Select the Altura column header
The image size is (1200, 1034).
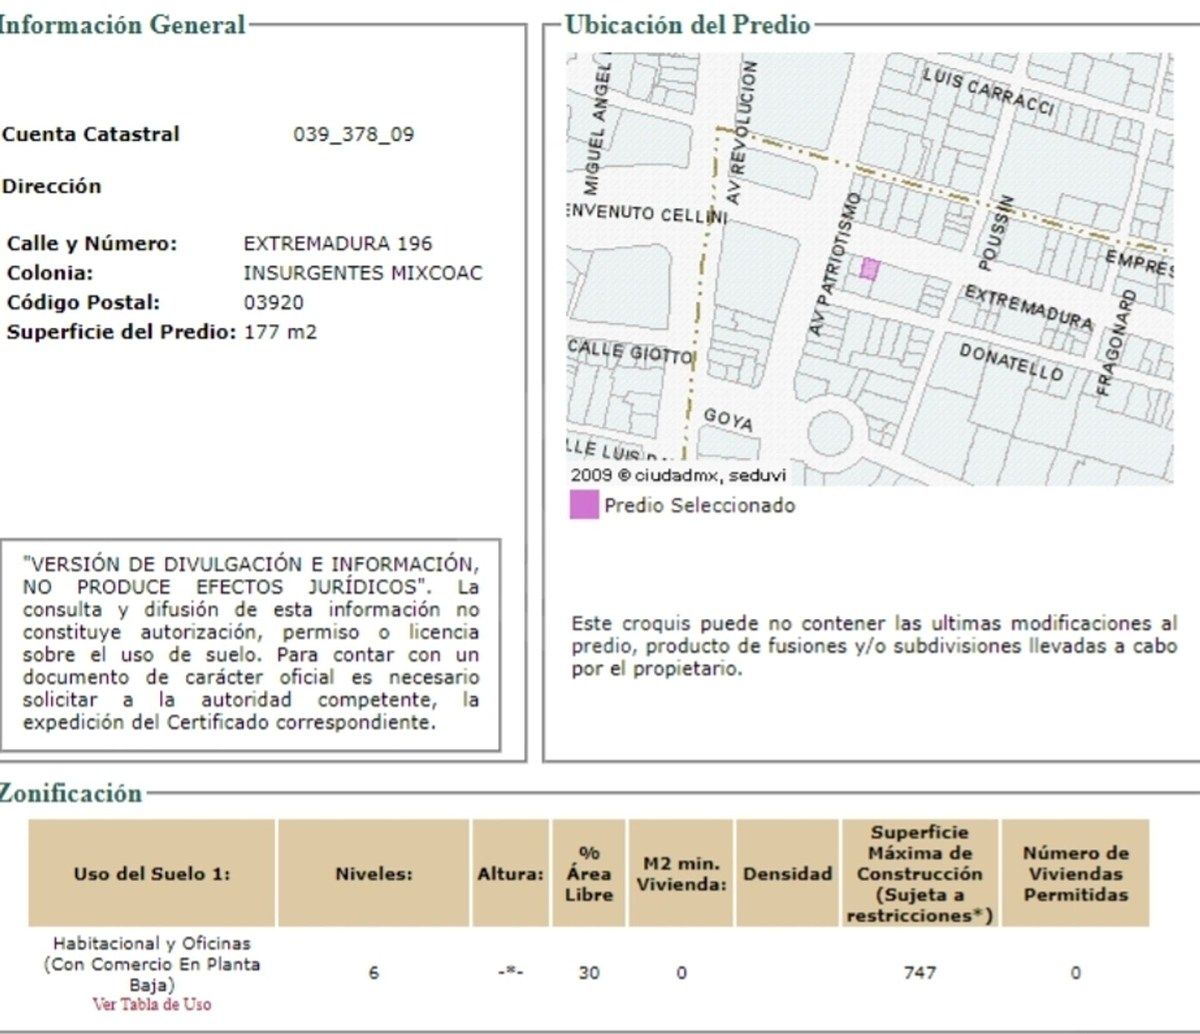point(510,873)
